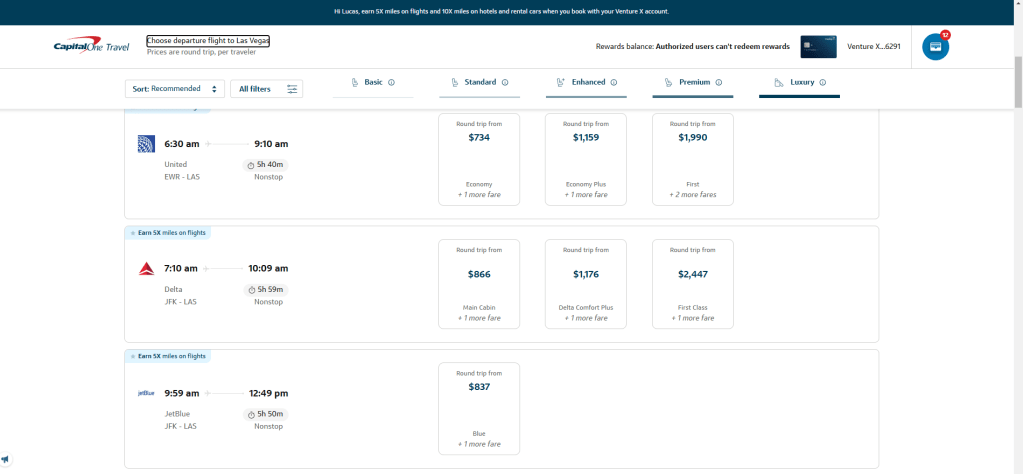
Task: Select Delta First Class fare at $2,447
Action: pyautogui.click(x=692, y=283)
